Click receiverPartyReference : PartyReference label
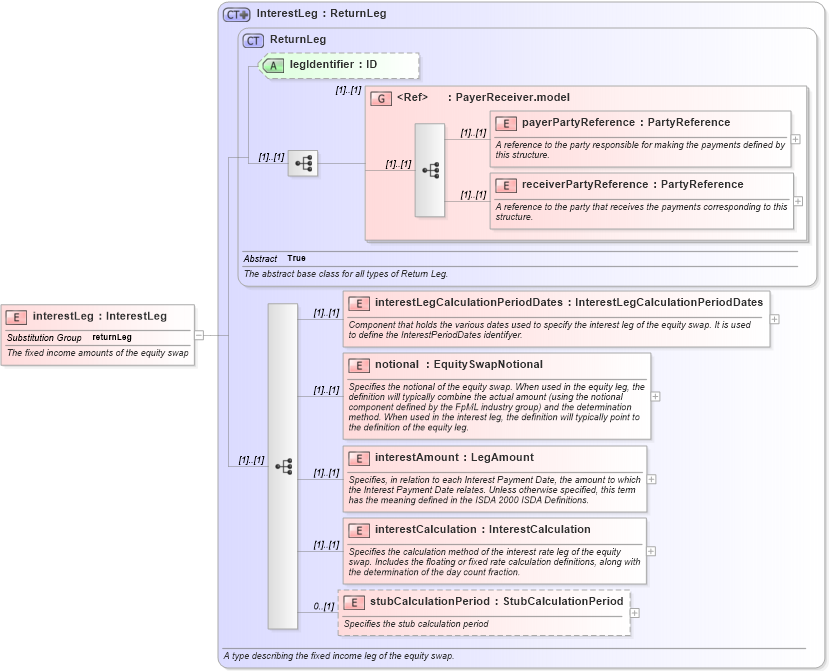The width and height of the screenshot is (830, 671). pyautogui.click(x=633, y=184)
